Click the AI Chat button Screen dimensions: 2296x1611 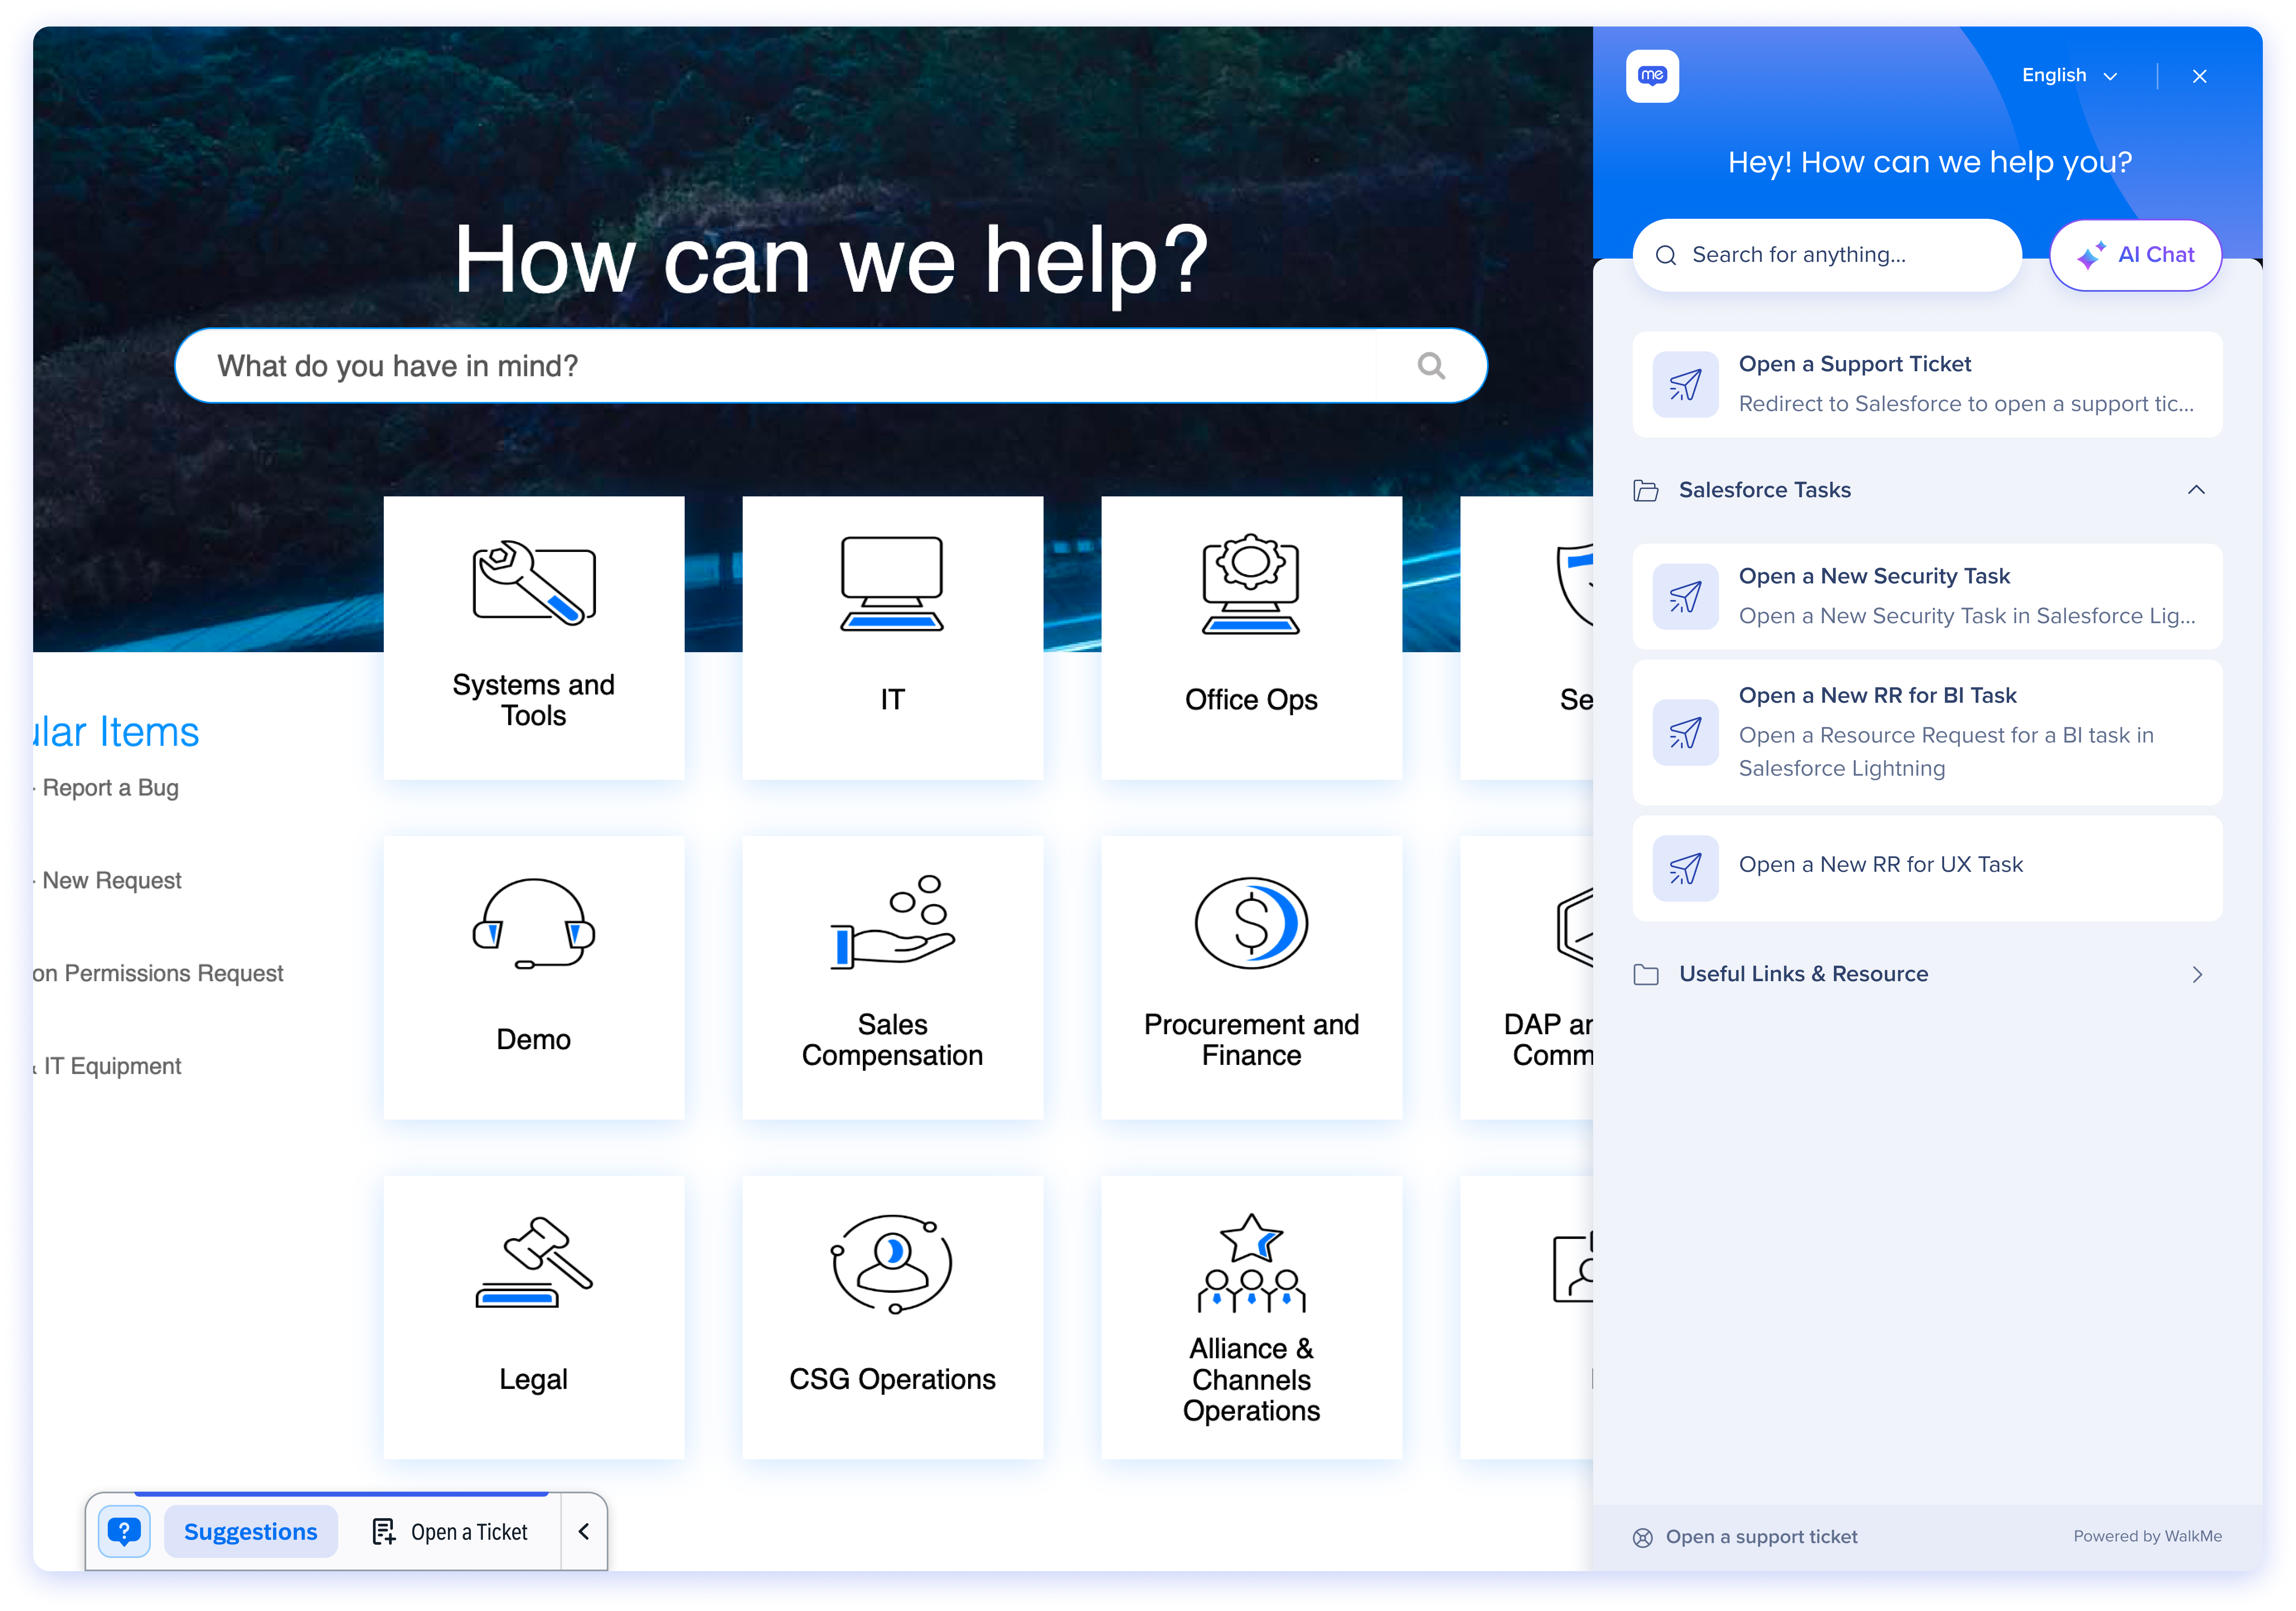(x=2135, y=255)
